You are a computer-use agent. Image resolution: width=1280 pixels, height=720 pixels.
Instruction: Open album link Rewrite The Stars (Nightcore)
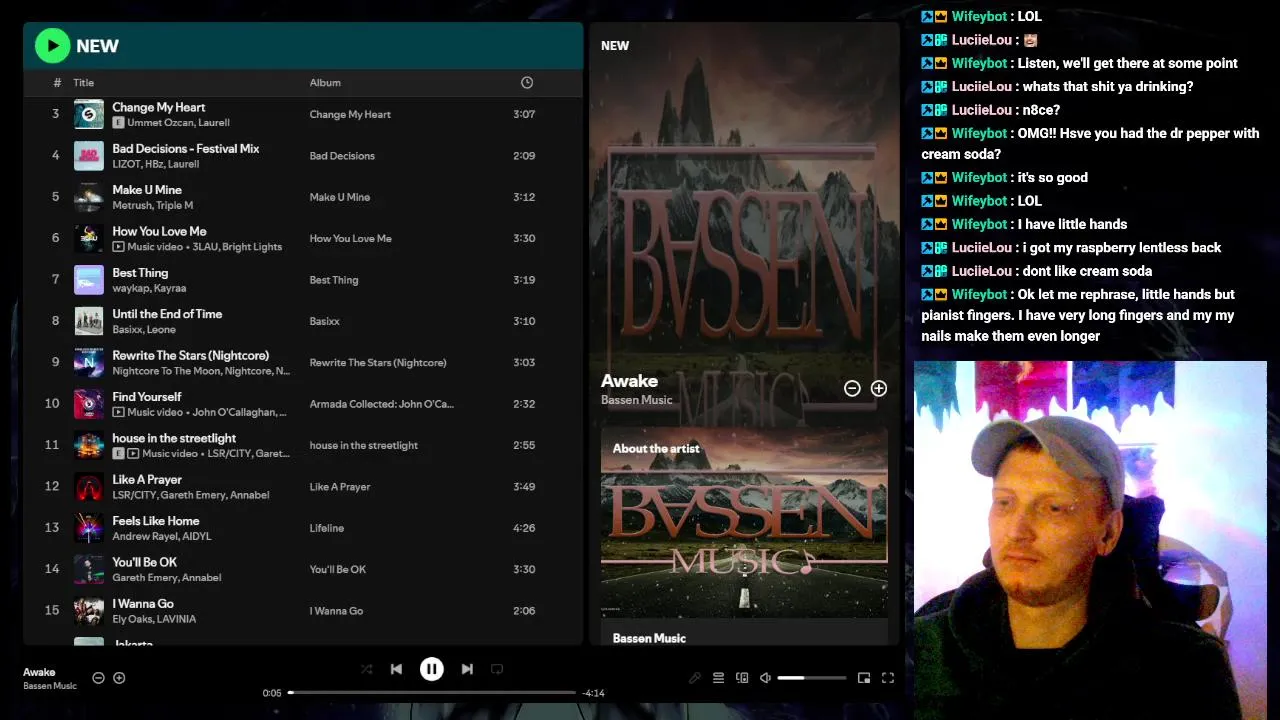[x=378, y=362]
